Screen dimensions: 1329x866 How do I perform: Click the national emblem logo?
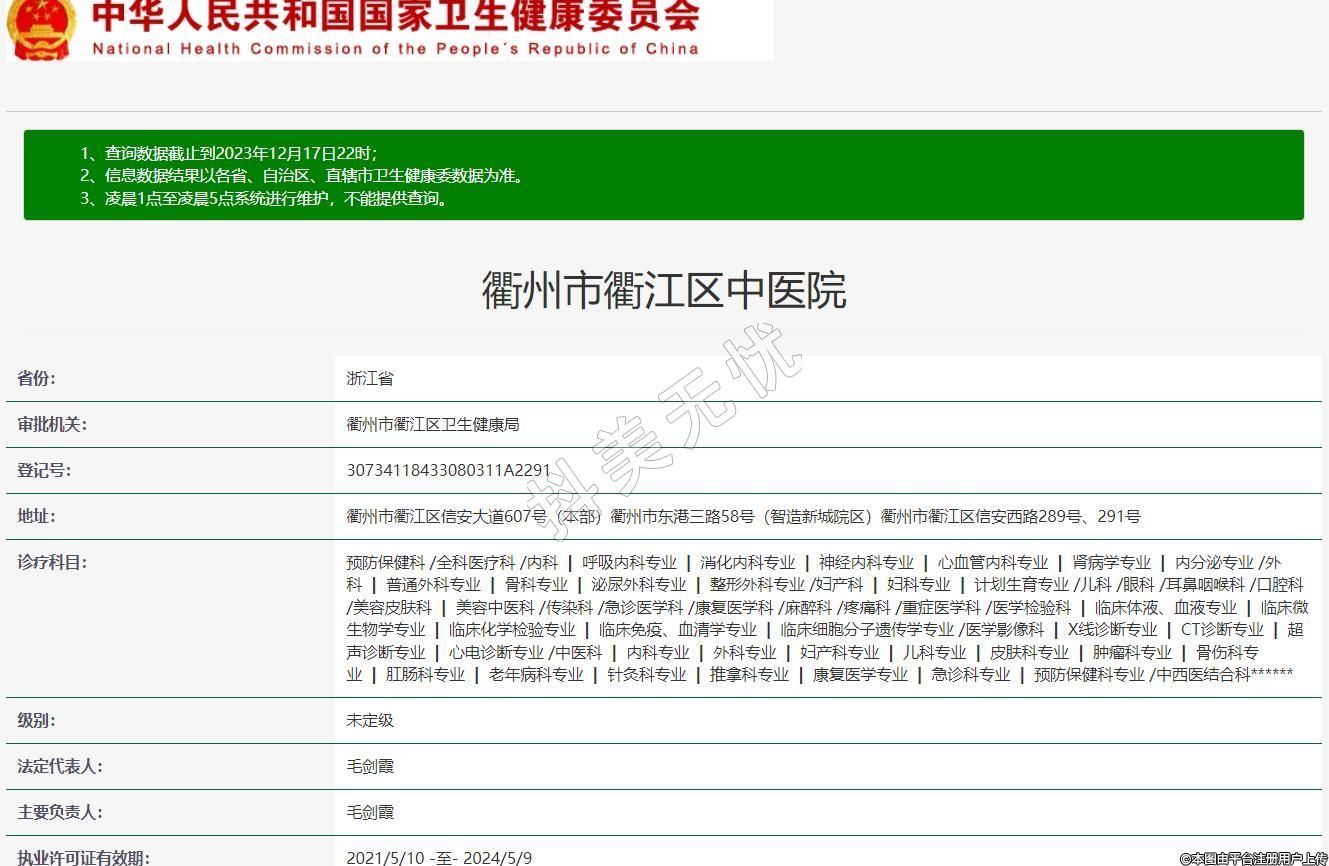40,28
